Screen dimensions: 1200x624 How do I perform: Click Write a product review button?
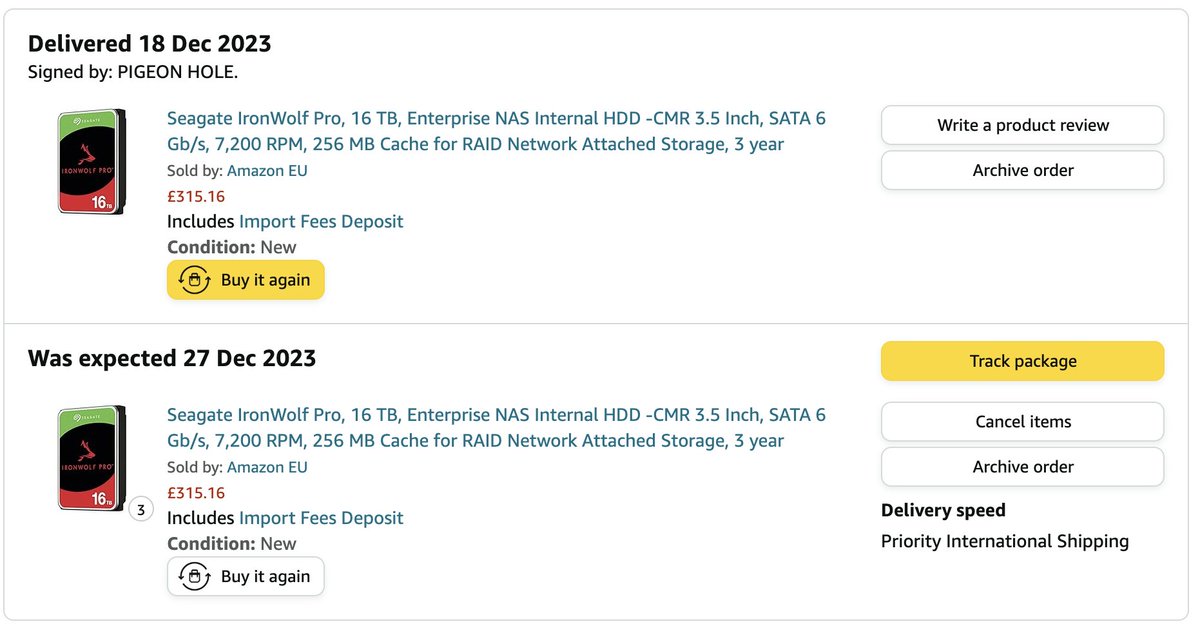(x=1022, y=125)
